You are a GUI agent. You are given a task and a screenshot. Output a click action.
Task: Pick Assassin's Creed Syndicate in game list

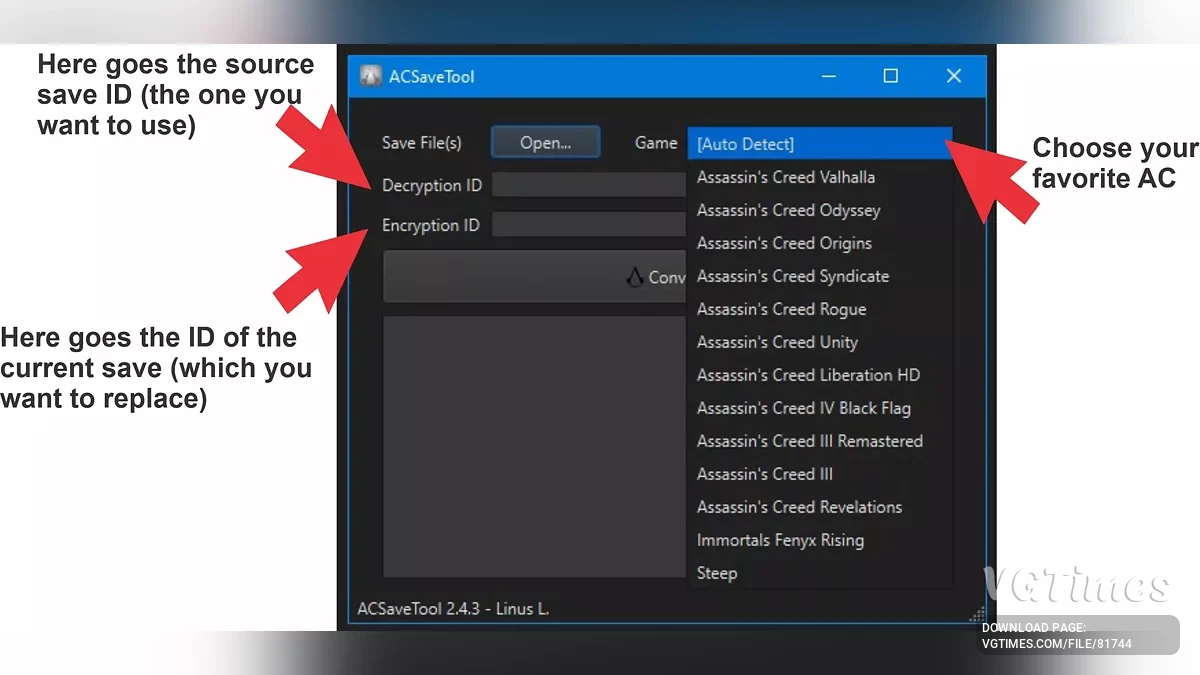click(792, 276)
